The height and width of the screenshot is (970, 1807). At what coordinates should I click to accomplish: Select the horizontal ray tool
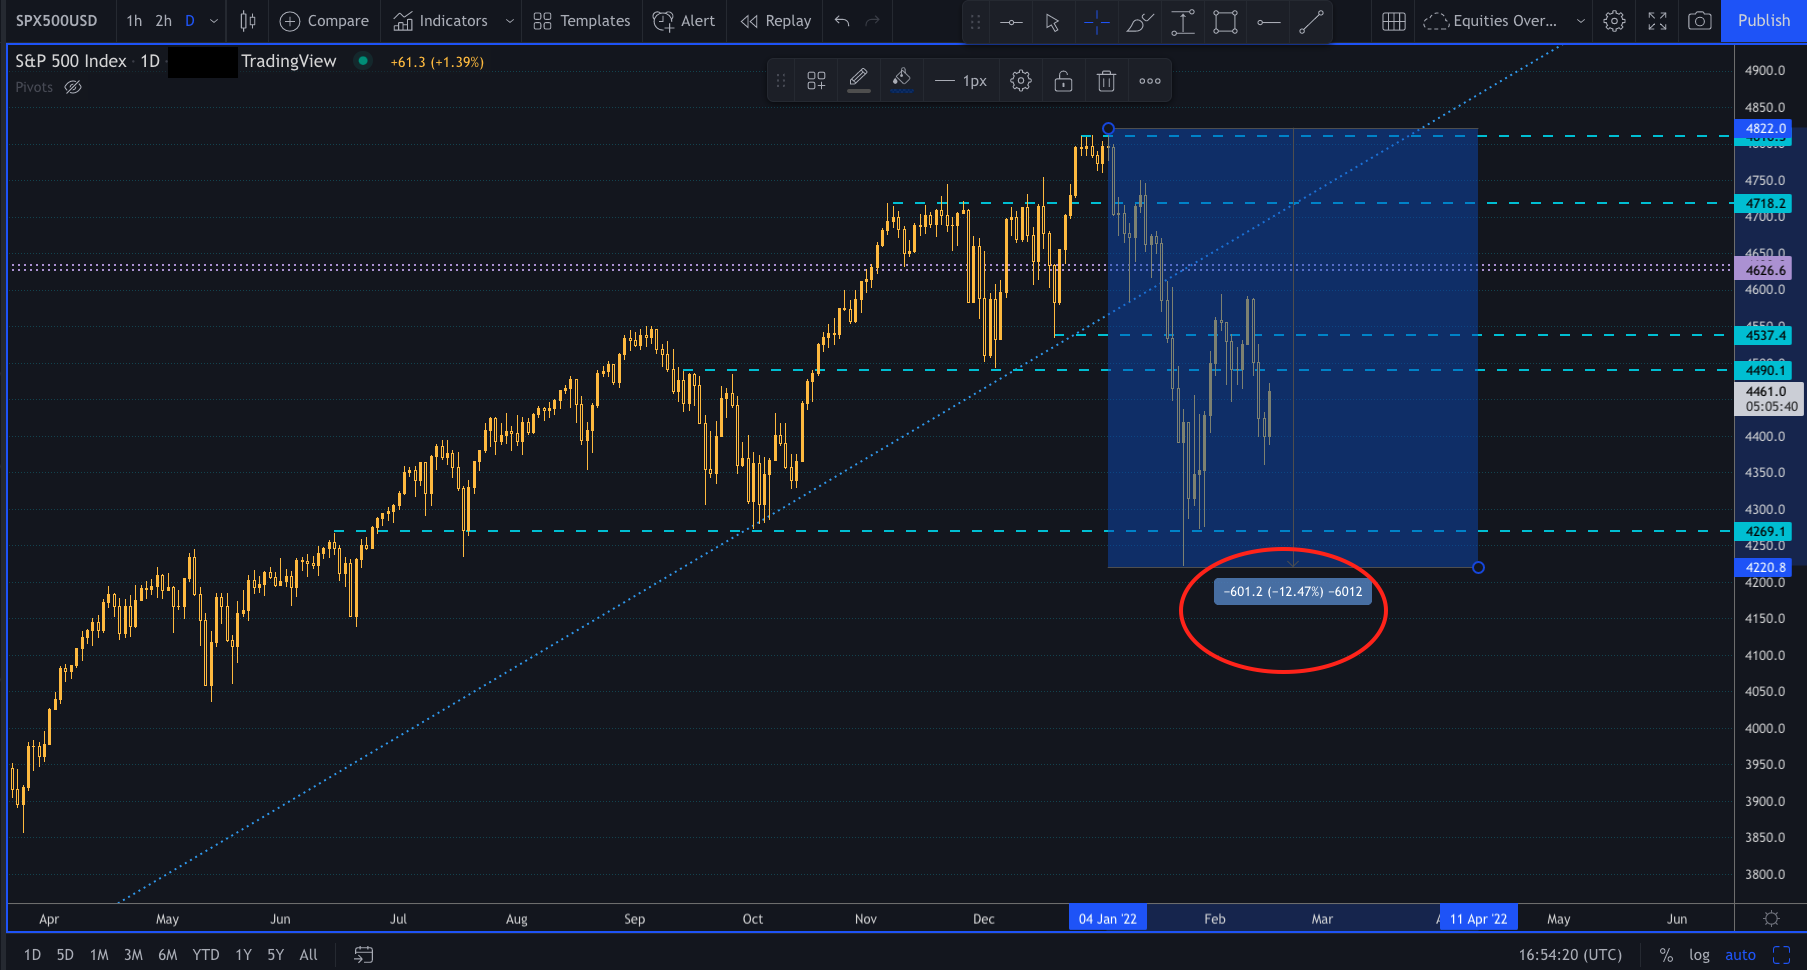point(1268,21)
